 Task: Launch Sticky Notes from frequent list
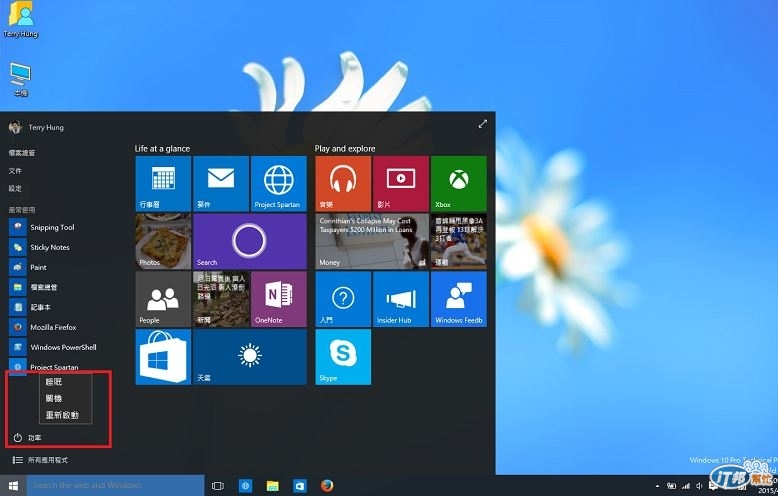pyautogui.click(x=40, y=247)
